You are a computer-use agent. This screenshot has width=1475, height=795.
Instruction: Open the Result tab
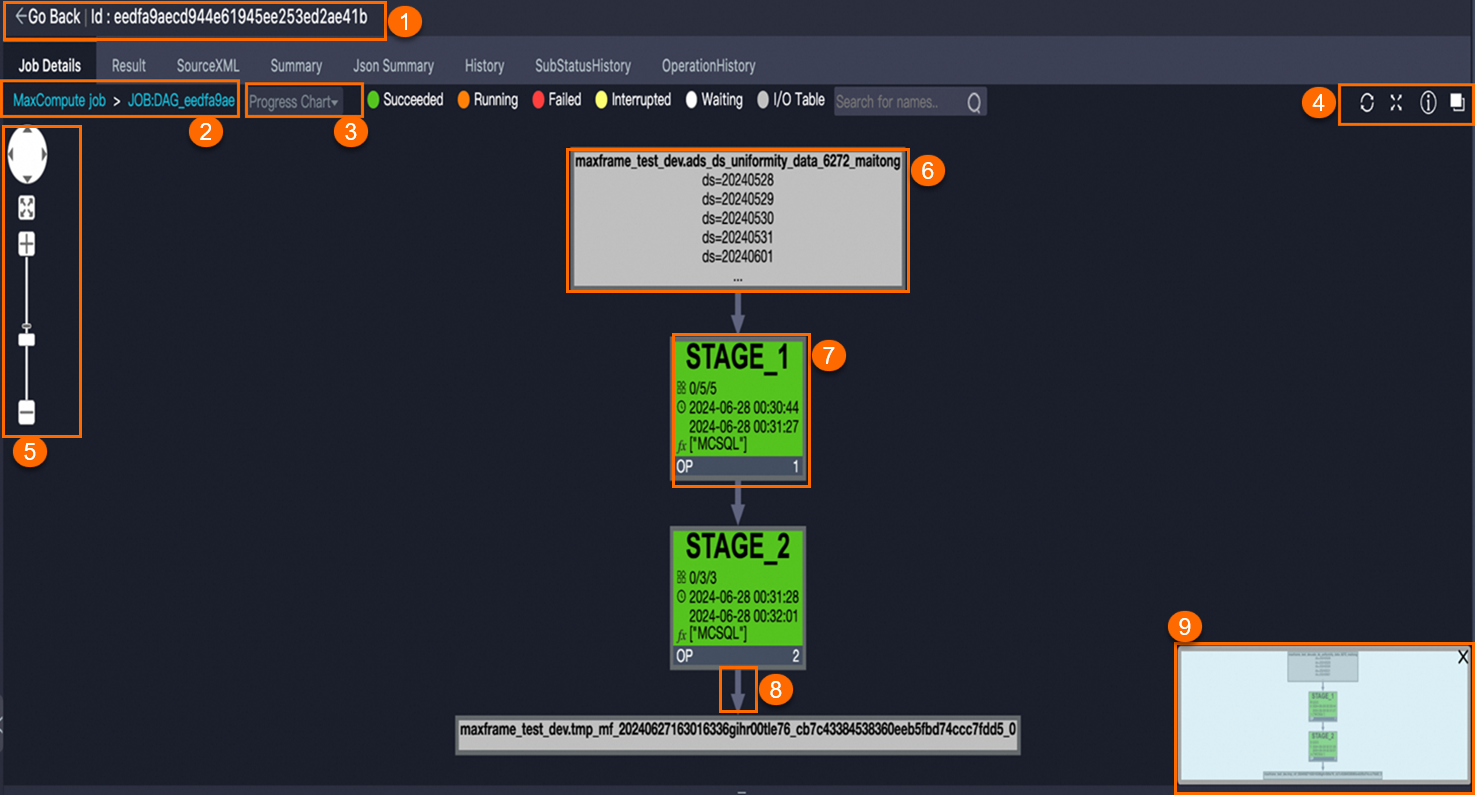[129, 66]
